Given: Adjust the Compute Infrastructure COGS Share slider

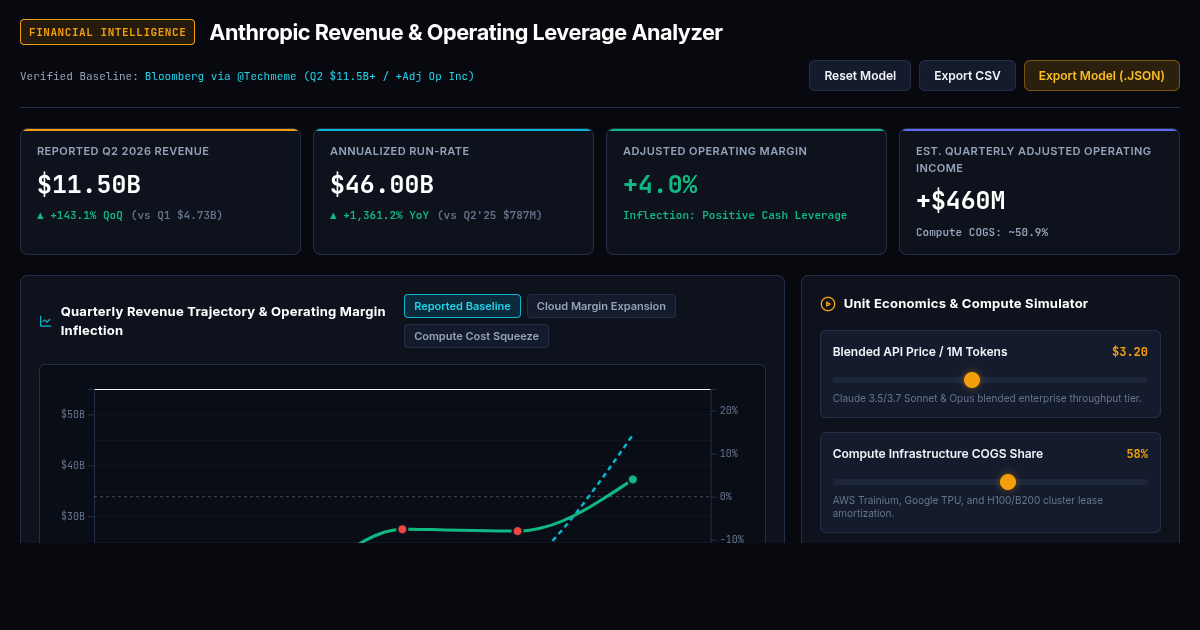Looking at the screenshot, I should (1008, 482).
